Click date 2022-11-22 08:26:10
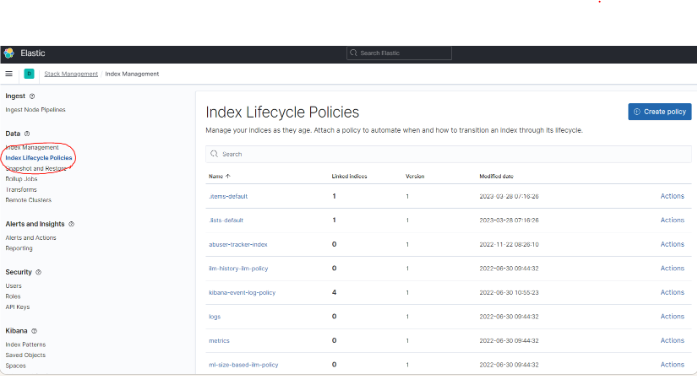 click(x=509, y=244)
